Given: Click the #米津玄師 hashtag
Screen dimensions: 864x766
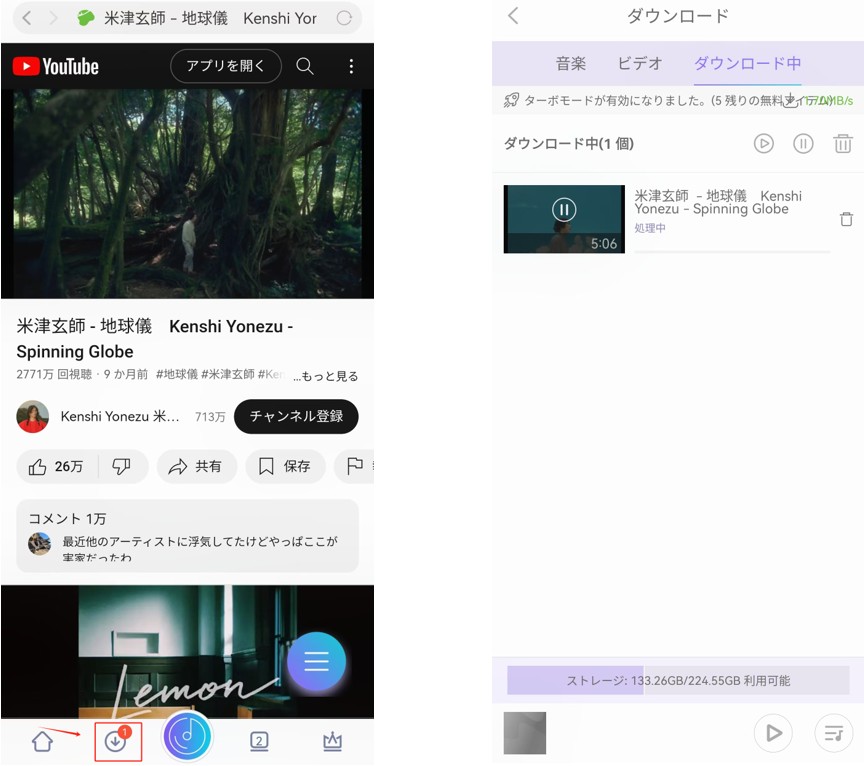Looking at the screenshot, I should [x=228, y=375].
